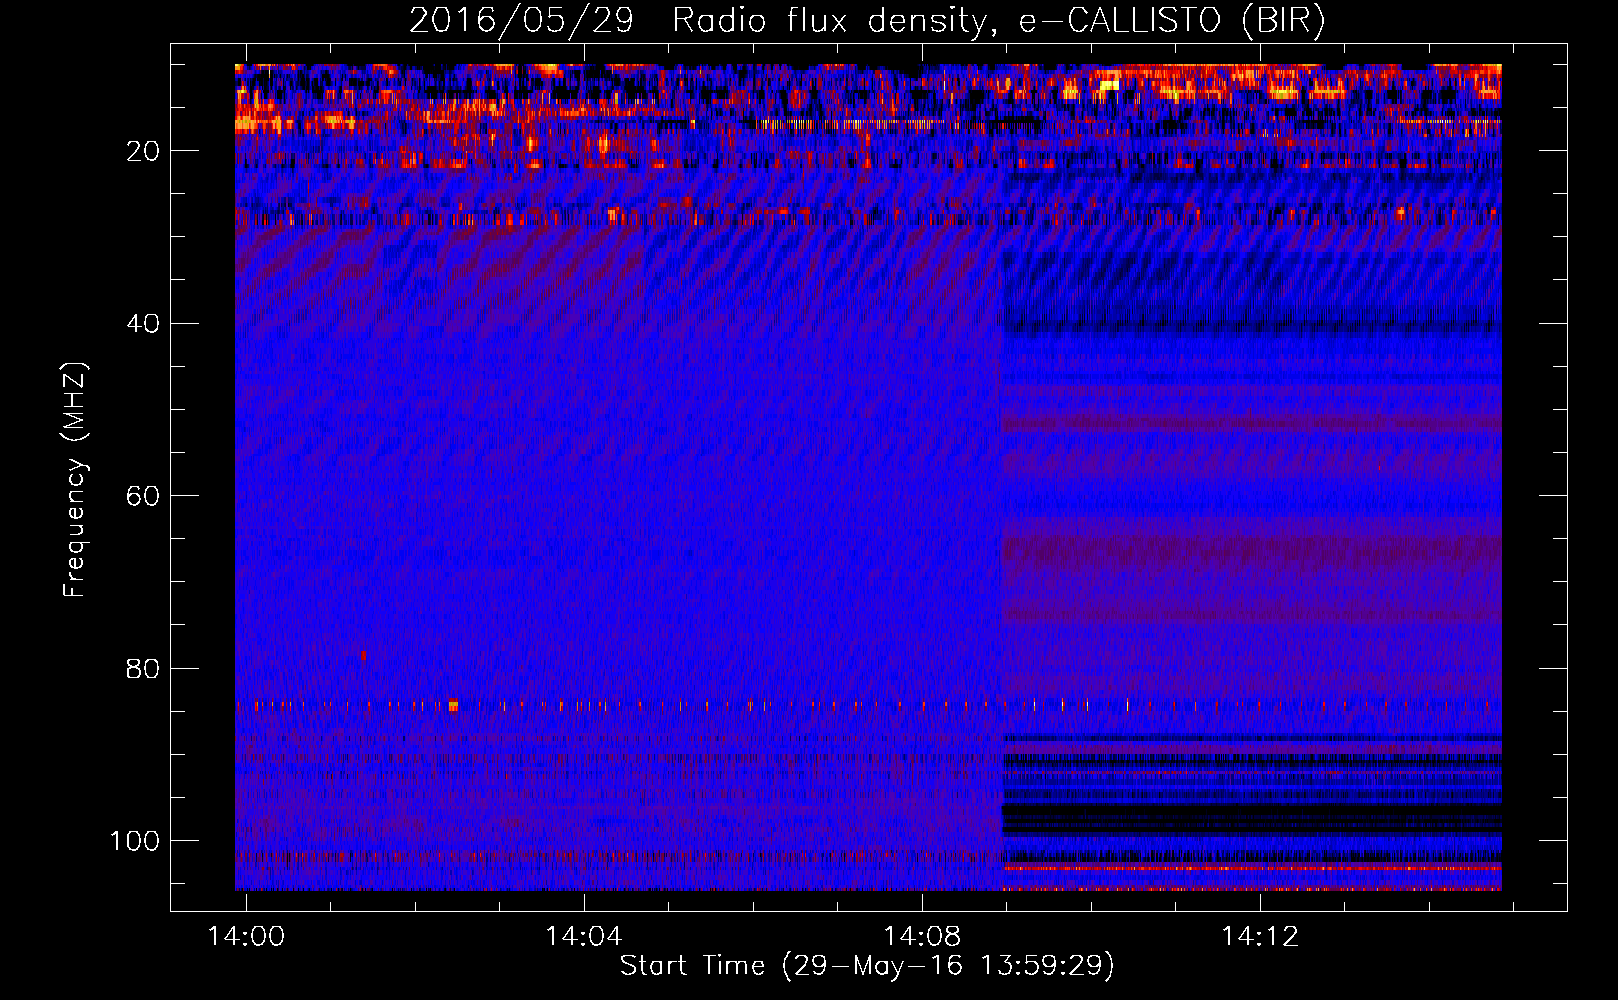Click the bright yellow burst spot near 85 MHz

click(x=453, y=705)
